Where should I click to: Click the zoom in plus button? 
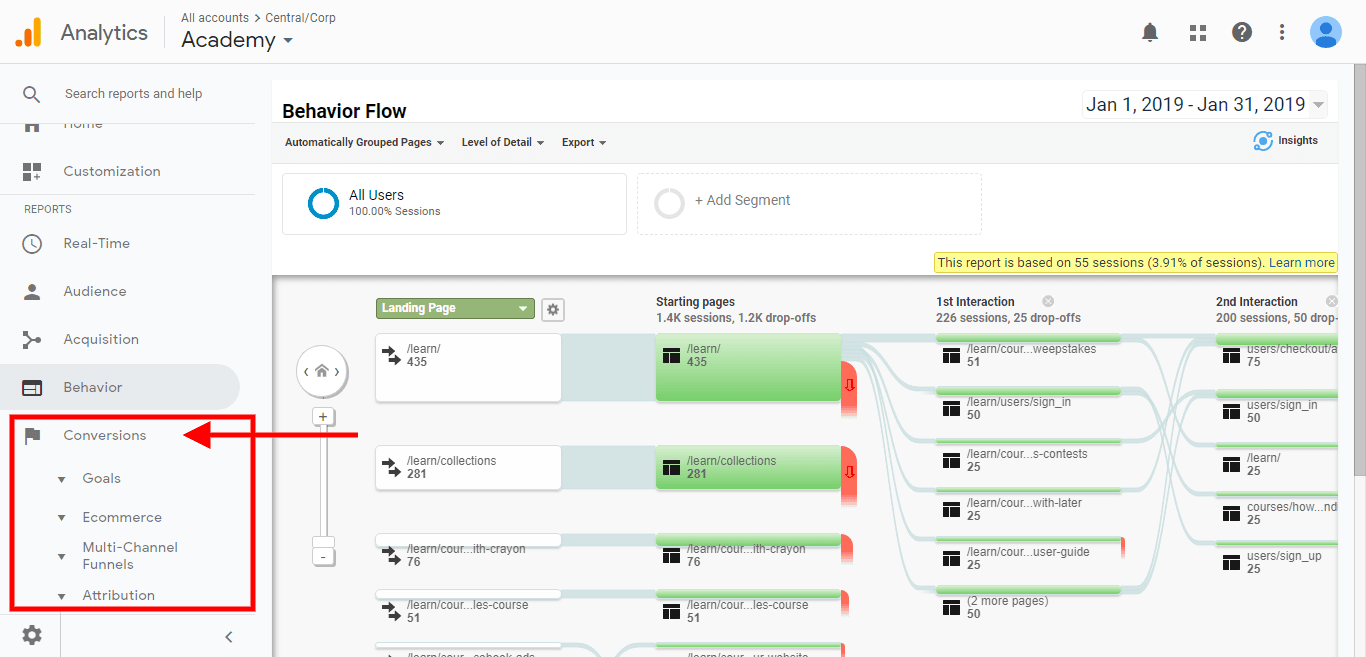pos(322,417)
